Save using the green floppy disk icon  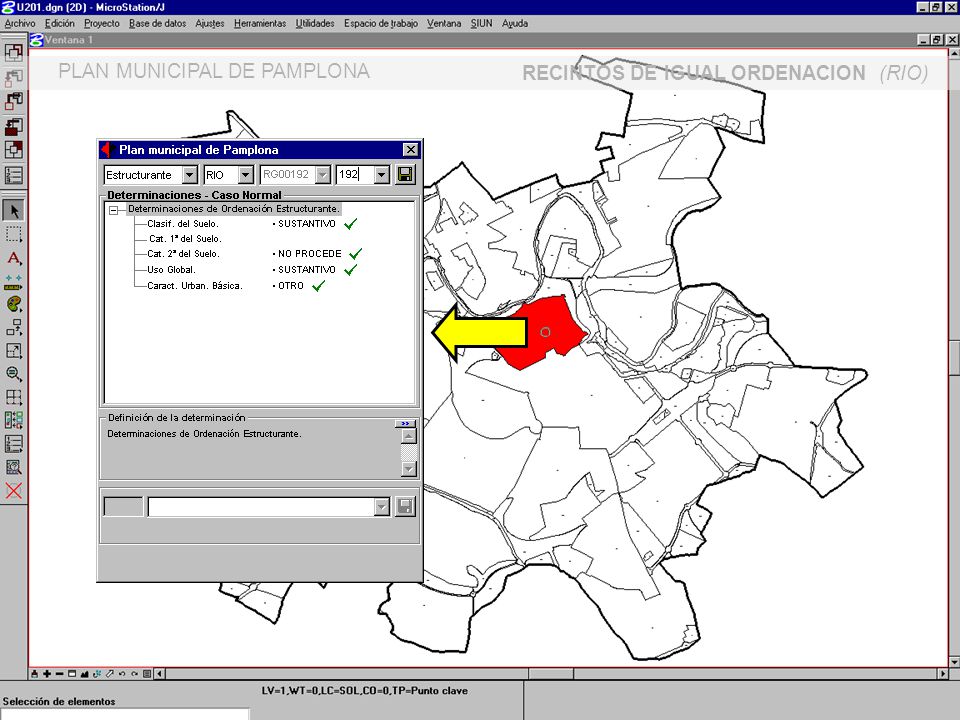coord(405,174)
